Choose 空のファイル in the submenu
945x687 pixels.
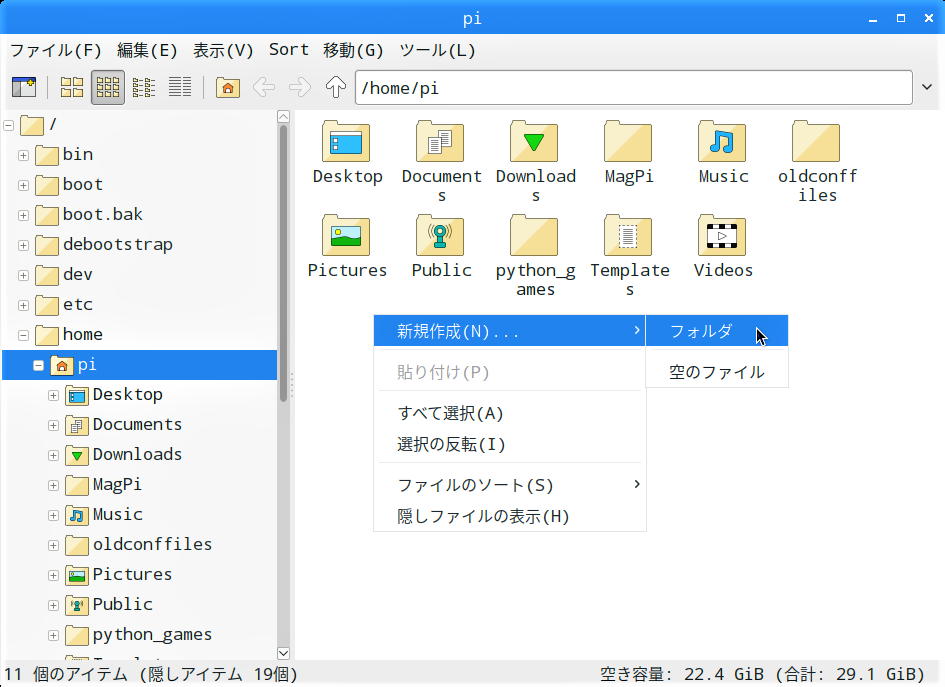click(717, 372)
